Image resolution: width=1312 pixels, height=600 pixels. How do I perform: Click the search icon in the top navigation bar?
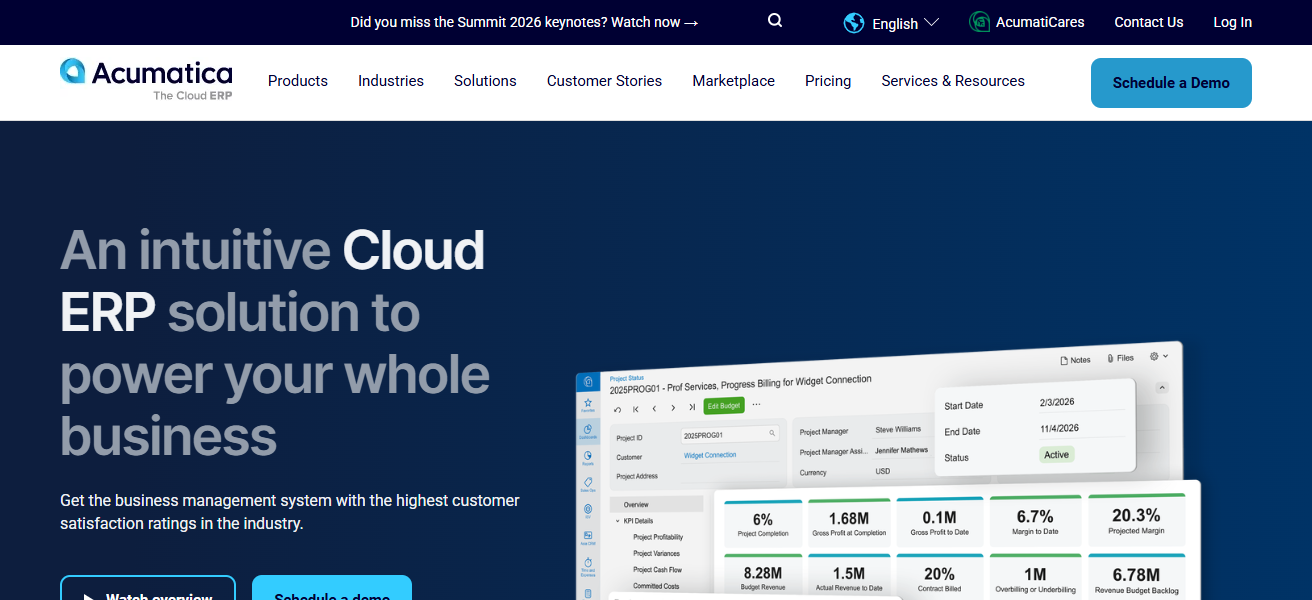(775, 20)
